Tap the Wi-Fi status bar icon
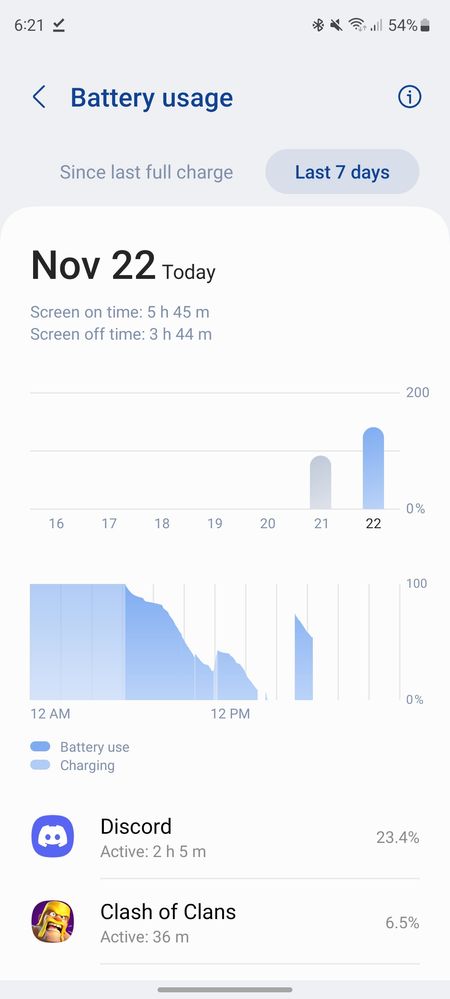 (x=357, y=25)
